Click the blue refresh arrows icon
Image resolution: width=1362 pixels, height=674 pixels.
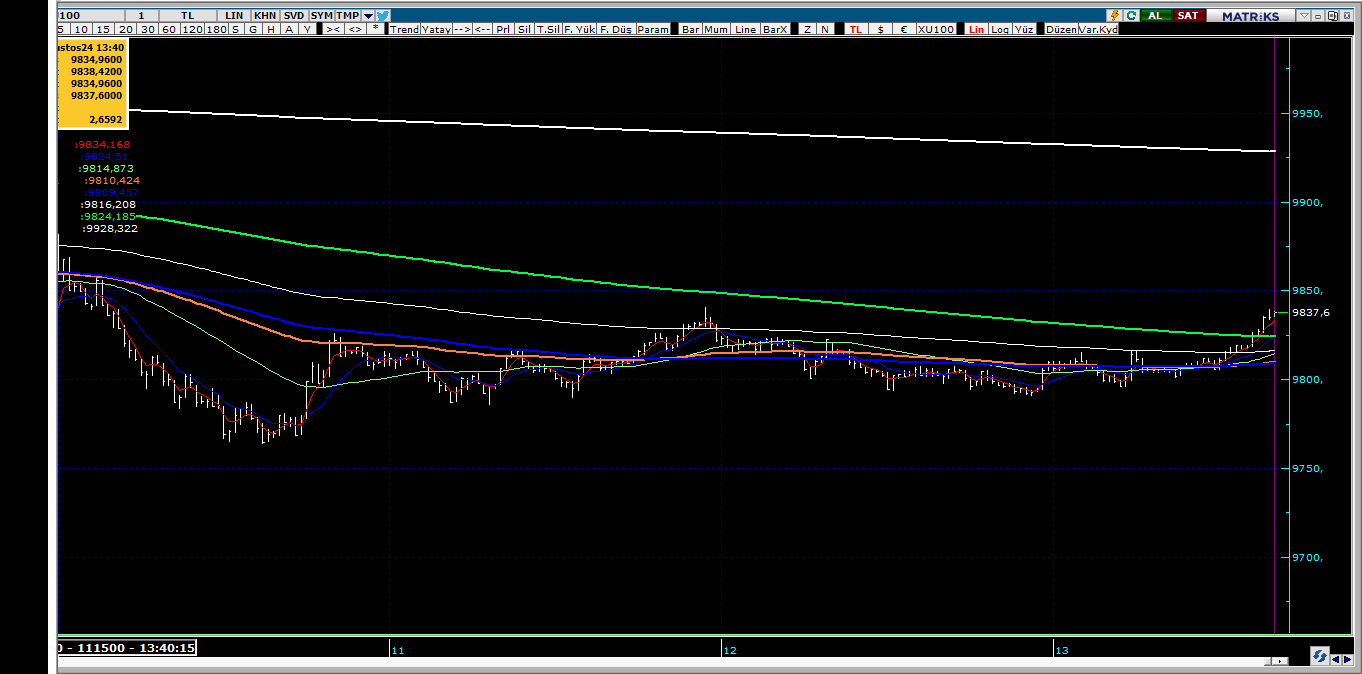1320,656
